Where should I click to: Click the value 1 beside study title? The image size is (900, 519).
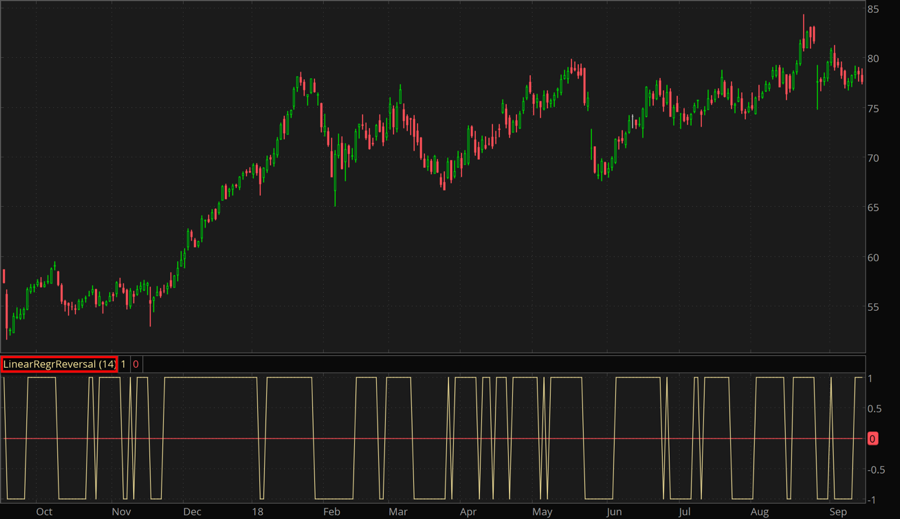click(x=124, y=364)
